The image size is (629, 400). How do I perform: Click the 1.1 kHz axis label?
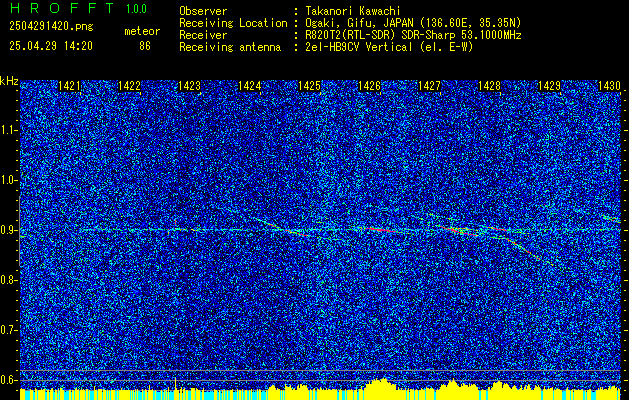(8, 130)
